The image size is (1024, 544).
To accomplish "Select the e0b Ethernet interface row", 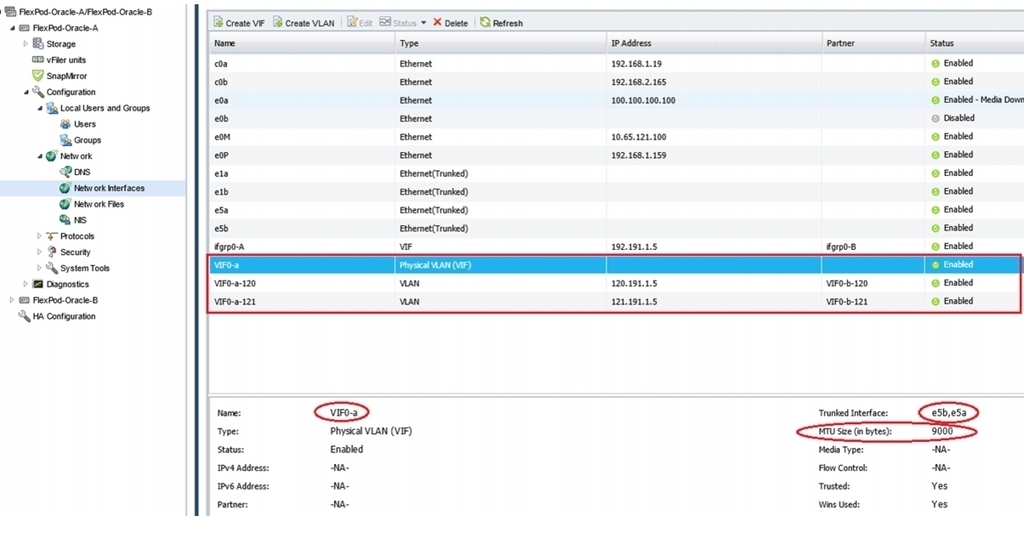I will [615, 118].
